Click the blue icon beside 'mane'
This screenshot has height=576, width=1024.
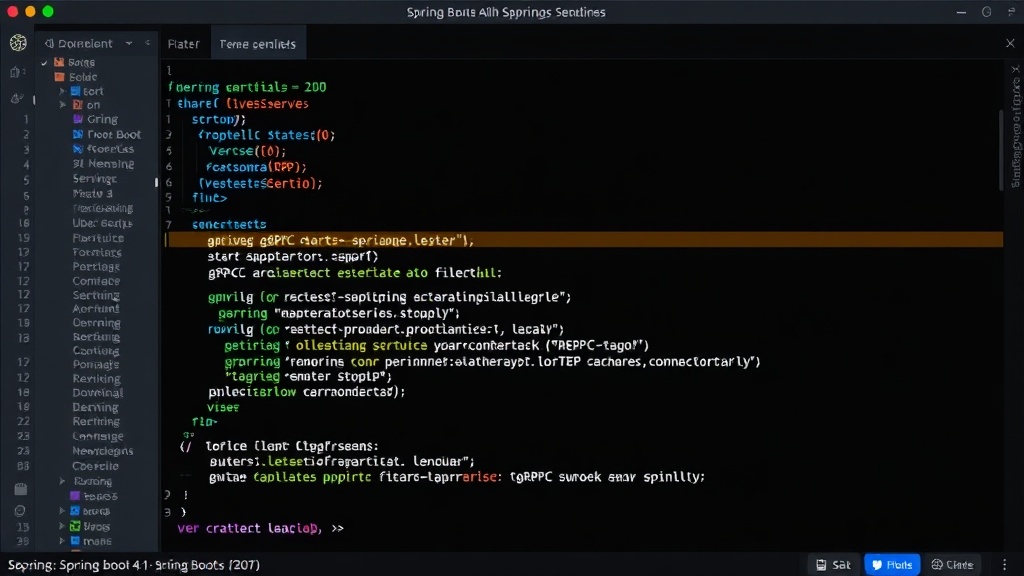pyautogui.click(x=75, y=541)
